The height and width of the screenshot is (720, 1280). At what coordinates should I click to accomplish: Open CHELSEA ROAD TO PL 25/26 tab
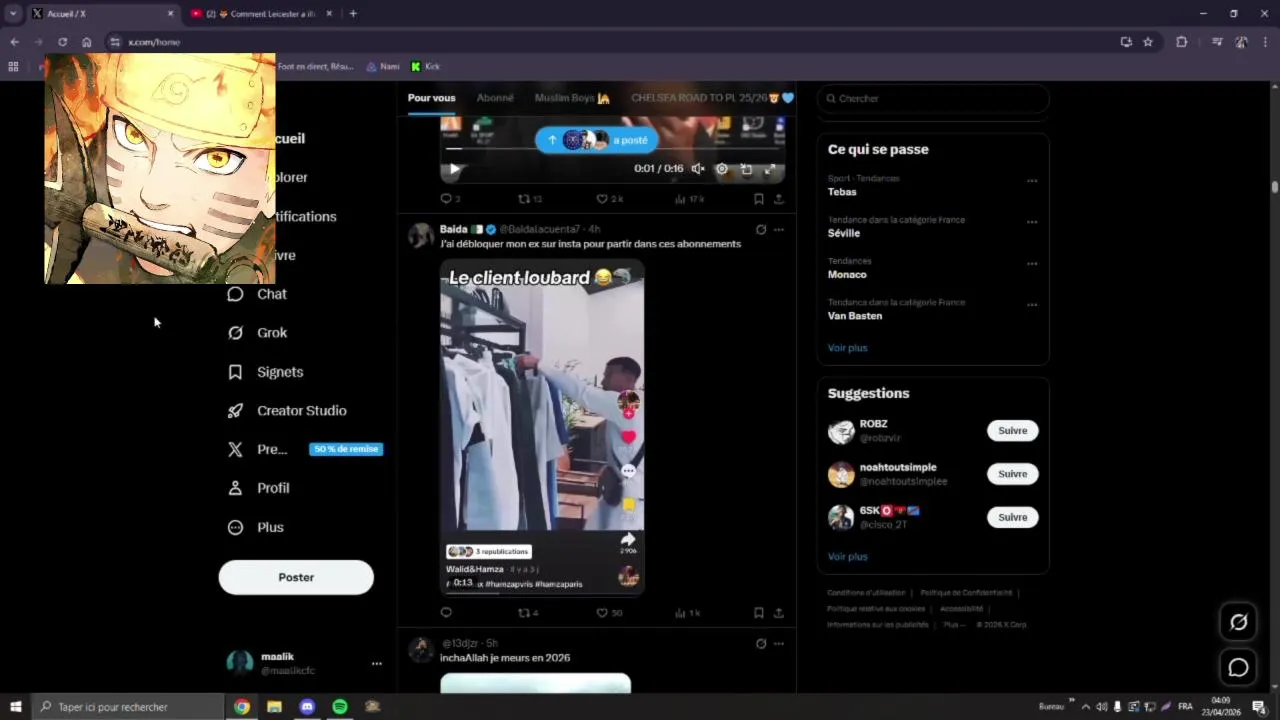click(x=713, y=98)
